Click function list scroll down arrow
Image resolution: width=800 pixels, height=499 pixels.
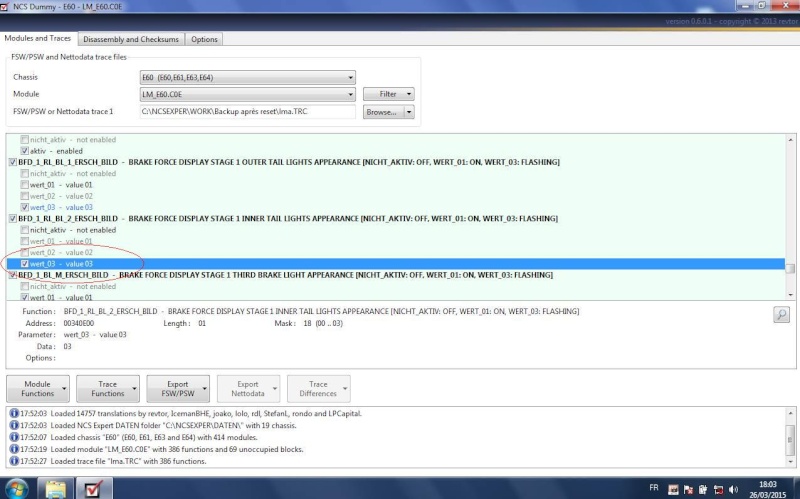click(790, 295)
